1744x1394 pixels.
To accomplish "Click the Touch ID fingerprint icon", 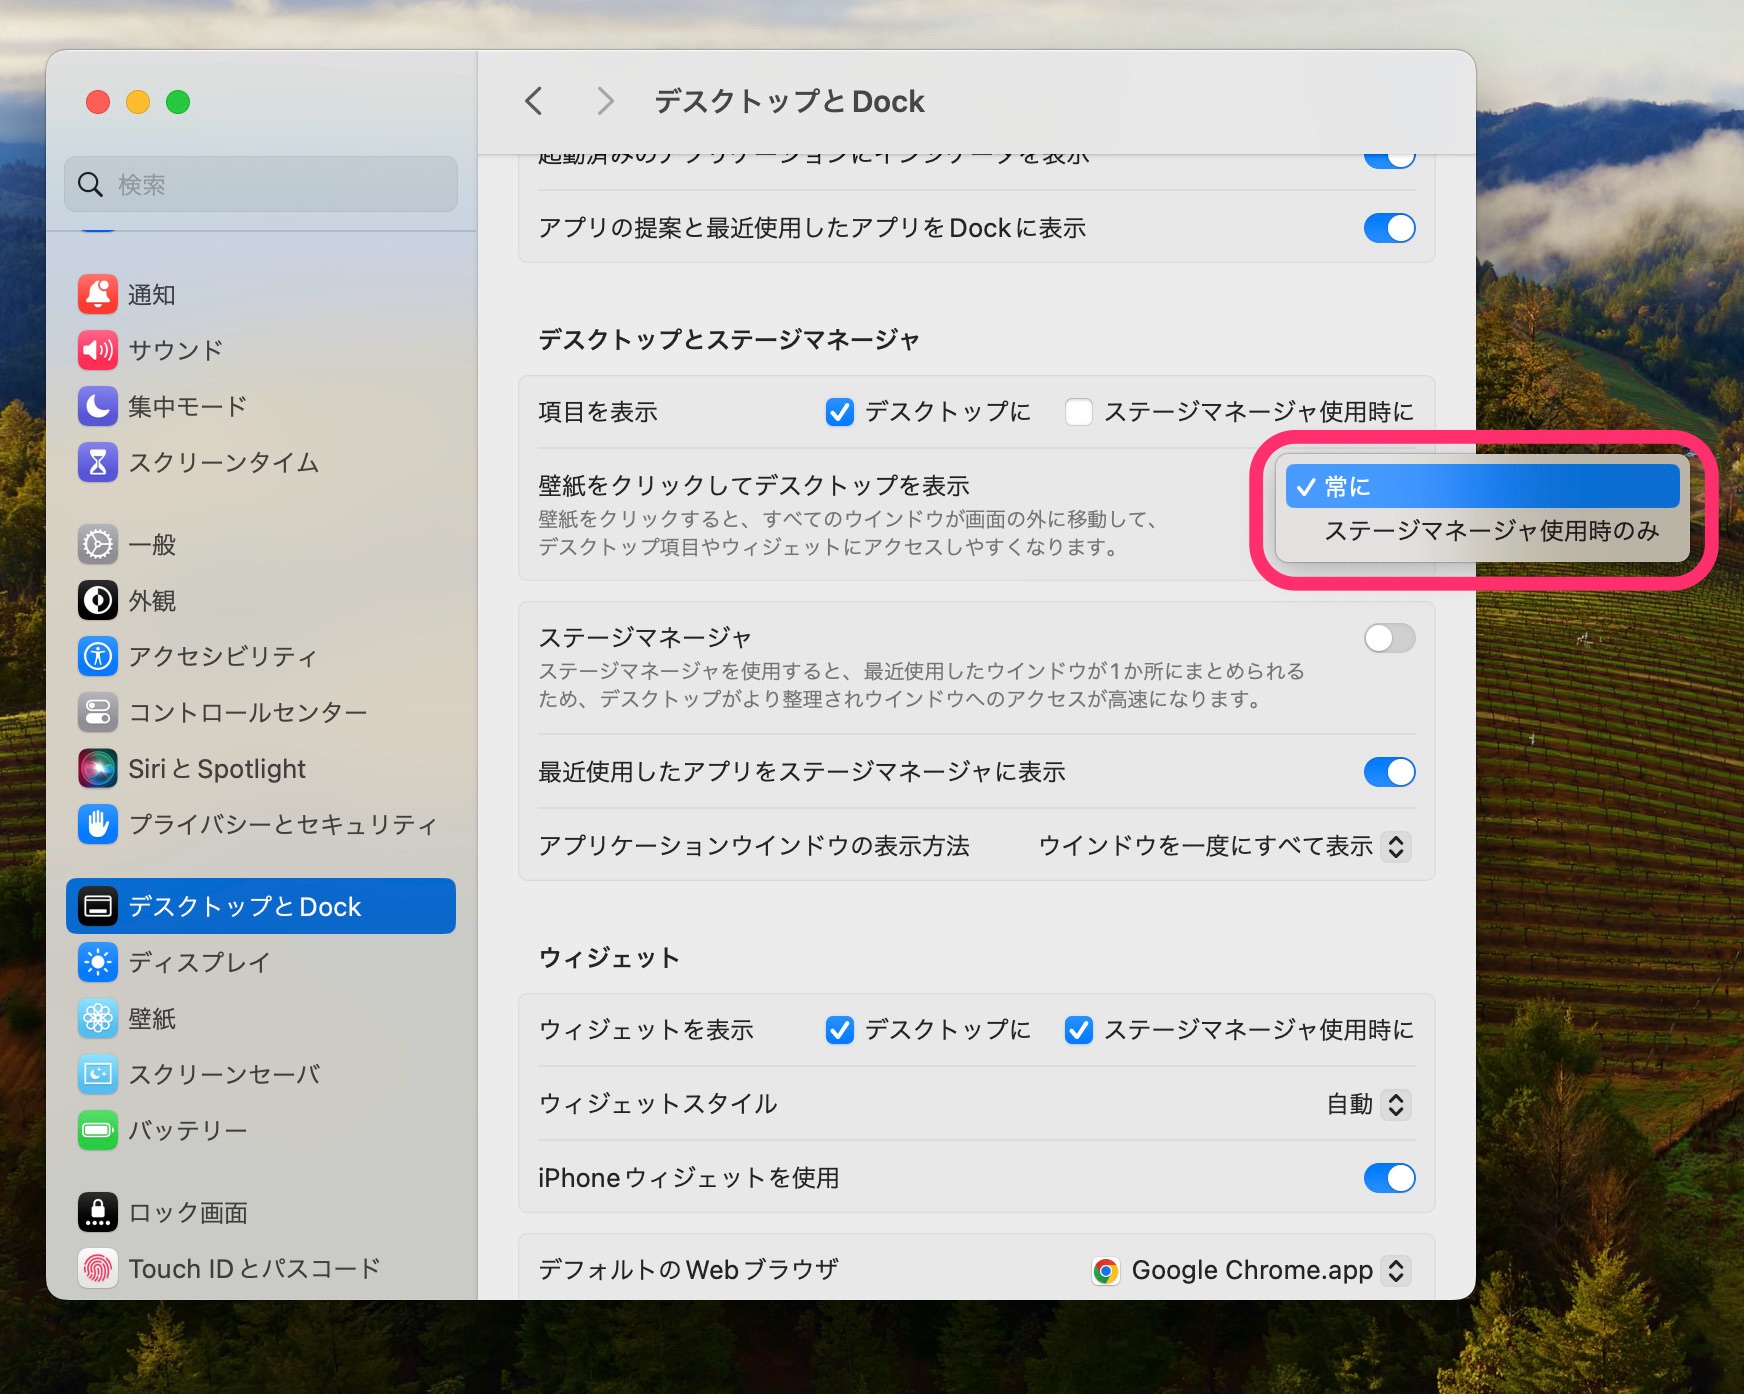I will pyautogui.click(x=98, y=1268).
